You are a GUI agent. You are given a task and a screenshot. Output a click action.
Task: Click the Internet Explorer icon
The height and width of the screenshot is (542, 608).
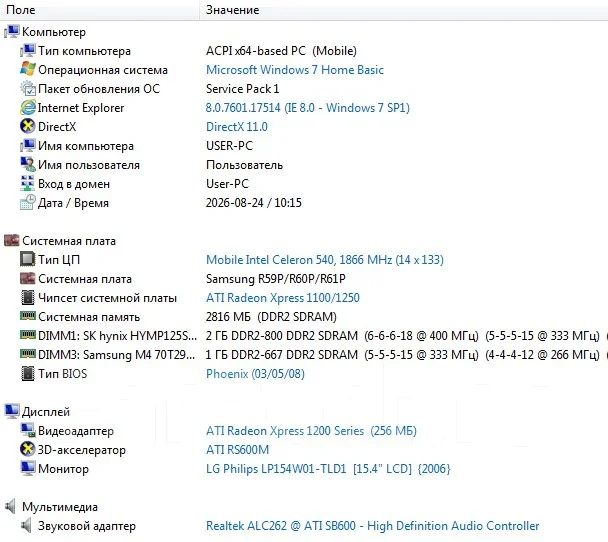pos(28,107)
